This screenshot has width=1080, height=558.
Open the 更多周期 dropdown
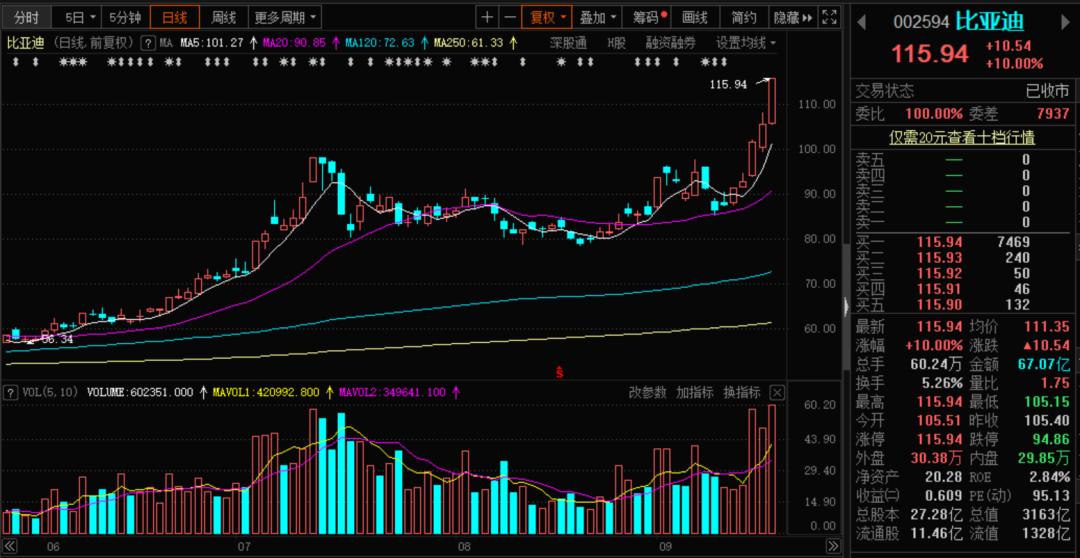(x=286, y=17)
